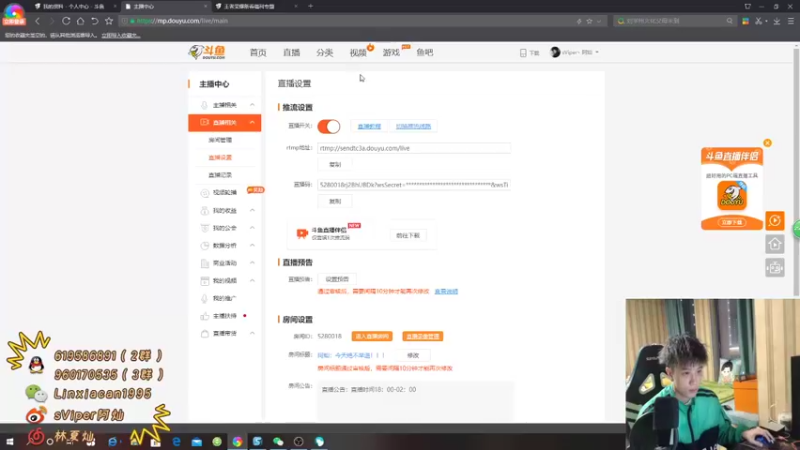Image resolution: width=800 pixels, height=450 pixels.
Task: Click the floating robot assistant icon
Action: pyautogui.click(x=774, y=267)
